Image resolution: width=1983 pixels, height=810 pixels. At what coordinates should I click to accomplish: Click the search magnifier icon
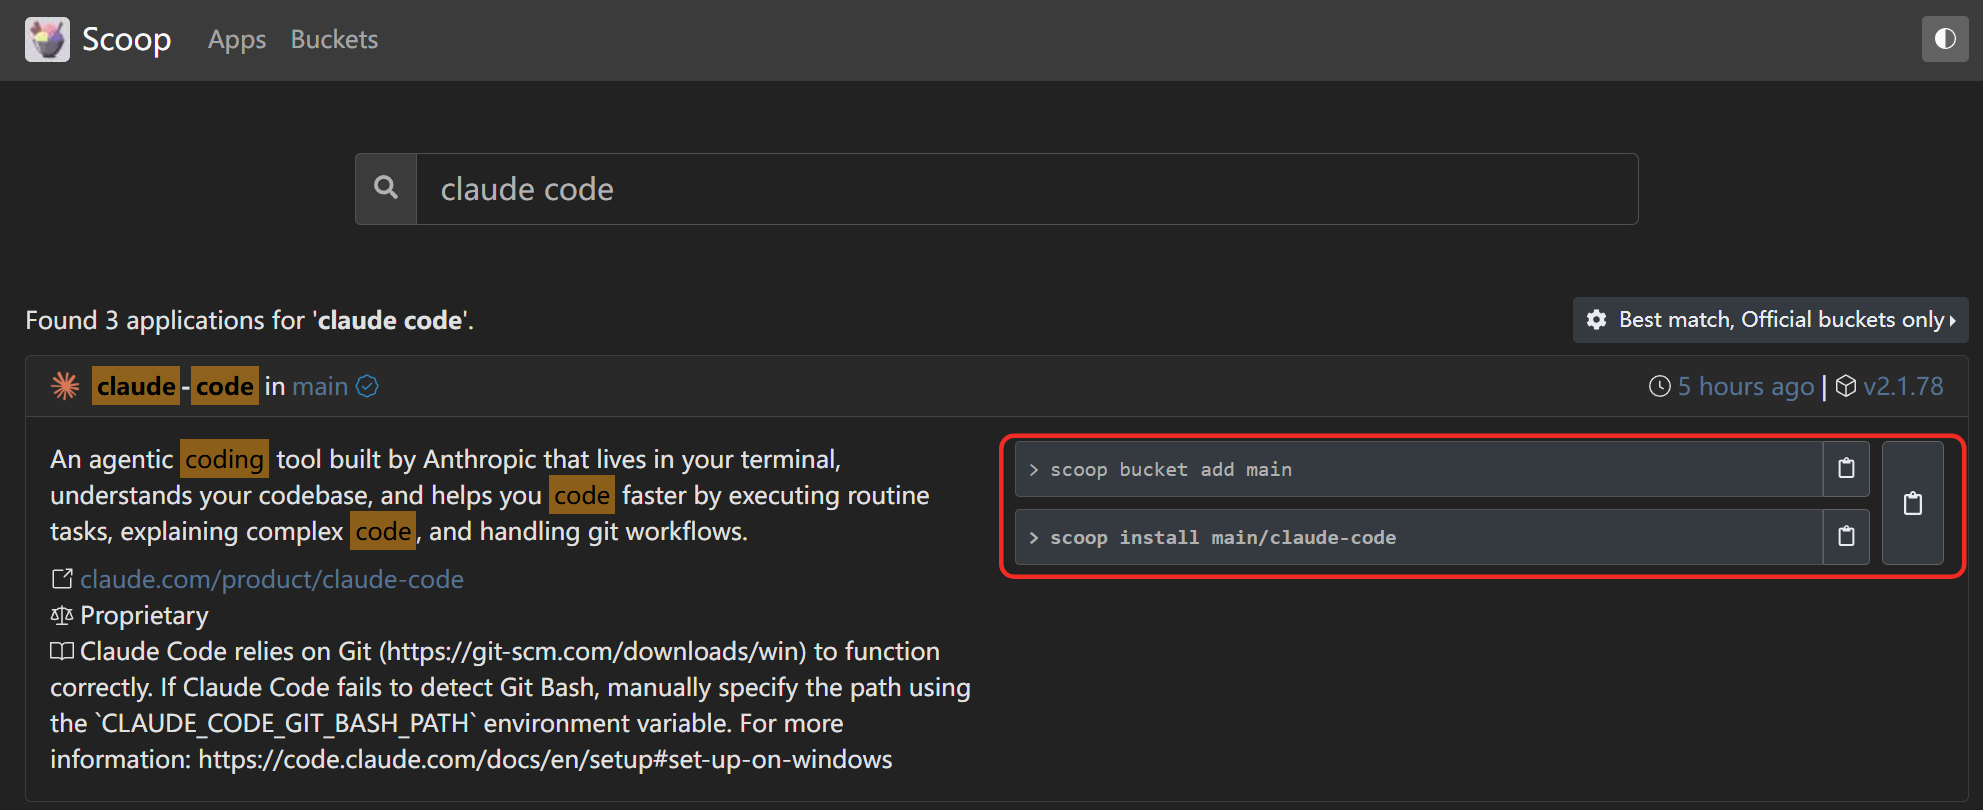(x=386, y=188)
